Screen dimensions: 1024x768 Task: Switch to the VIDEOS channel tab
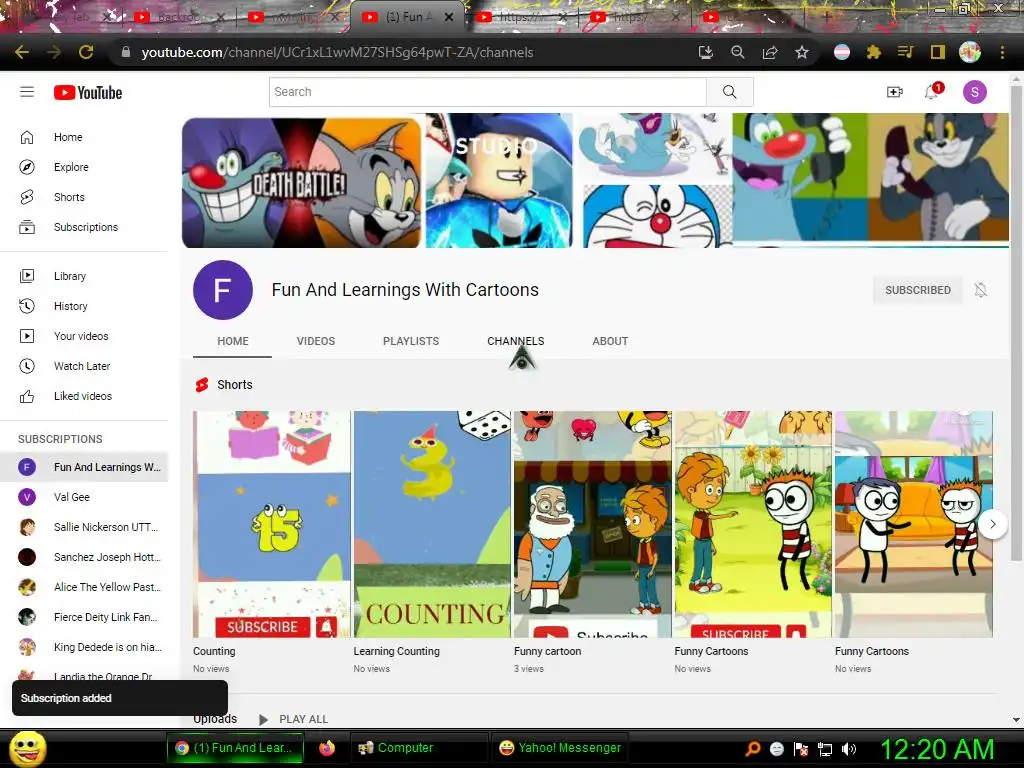click(x=315, y=341)
